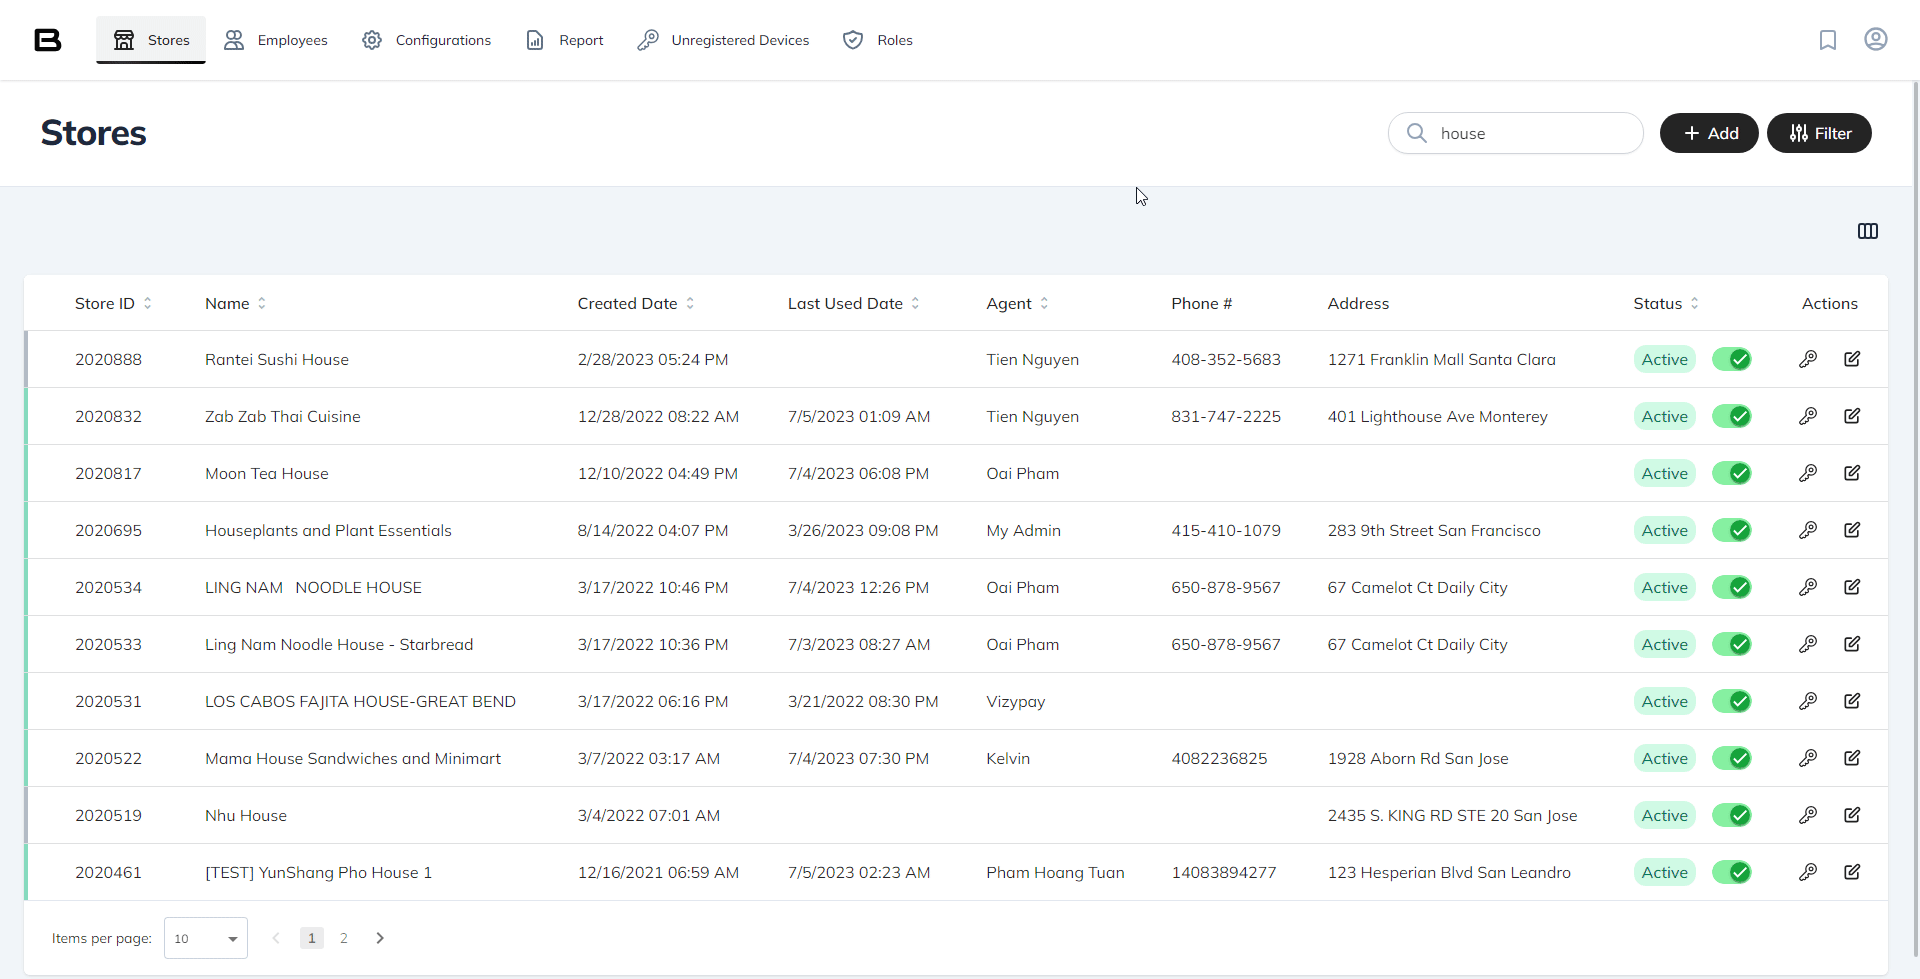The image size is (1920, 979).
Task: Edit the Zab Zab Thai Cuisine store
Action: pyautogui.click(x=1852, y=416)
